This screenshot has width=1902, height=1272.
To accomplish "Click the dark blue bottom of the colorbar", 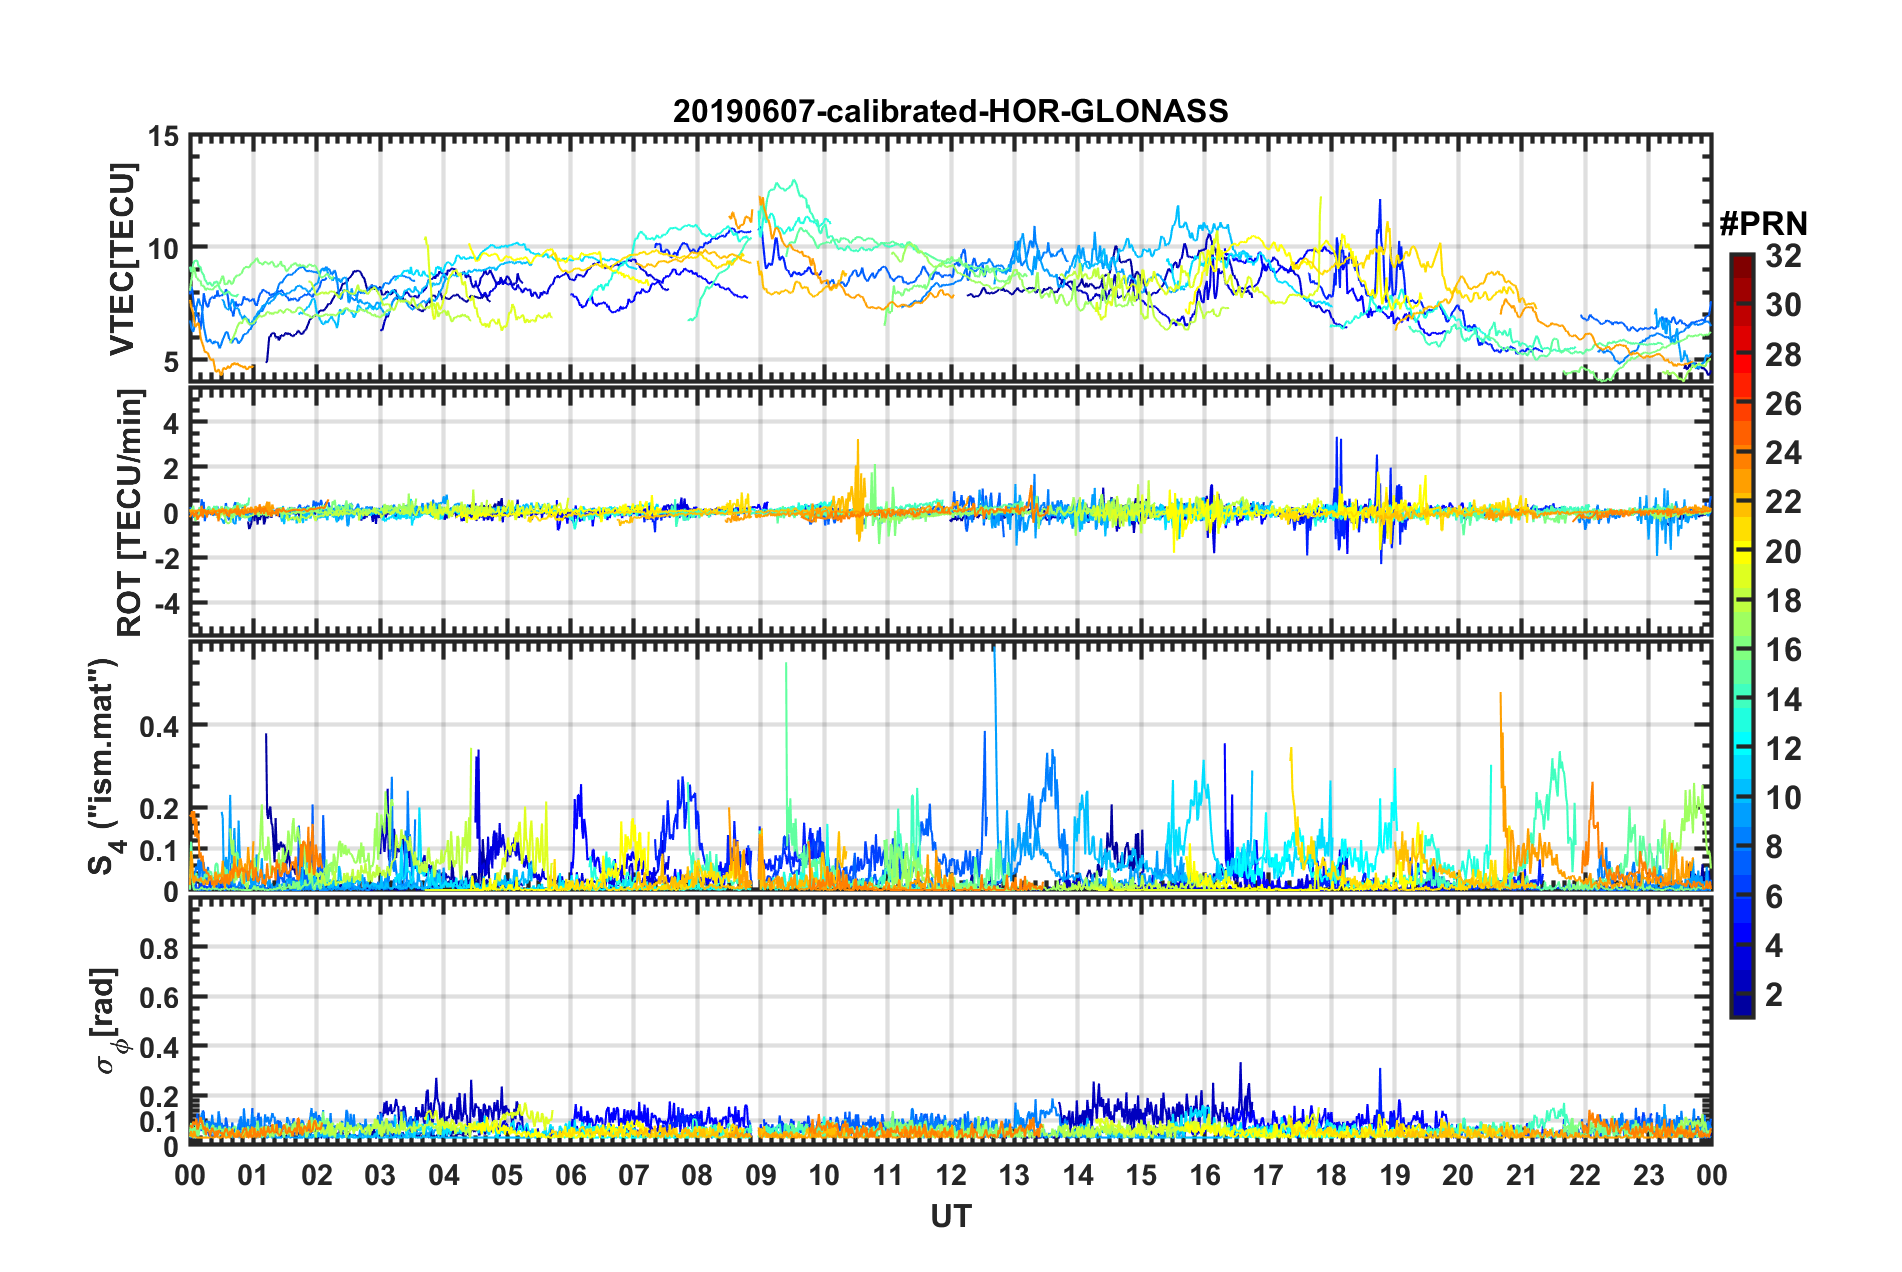I will [x=1741, y=1008].
